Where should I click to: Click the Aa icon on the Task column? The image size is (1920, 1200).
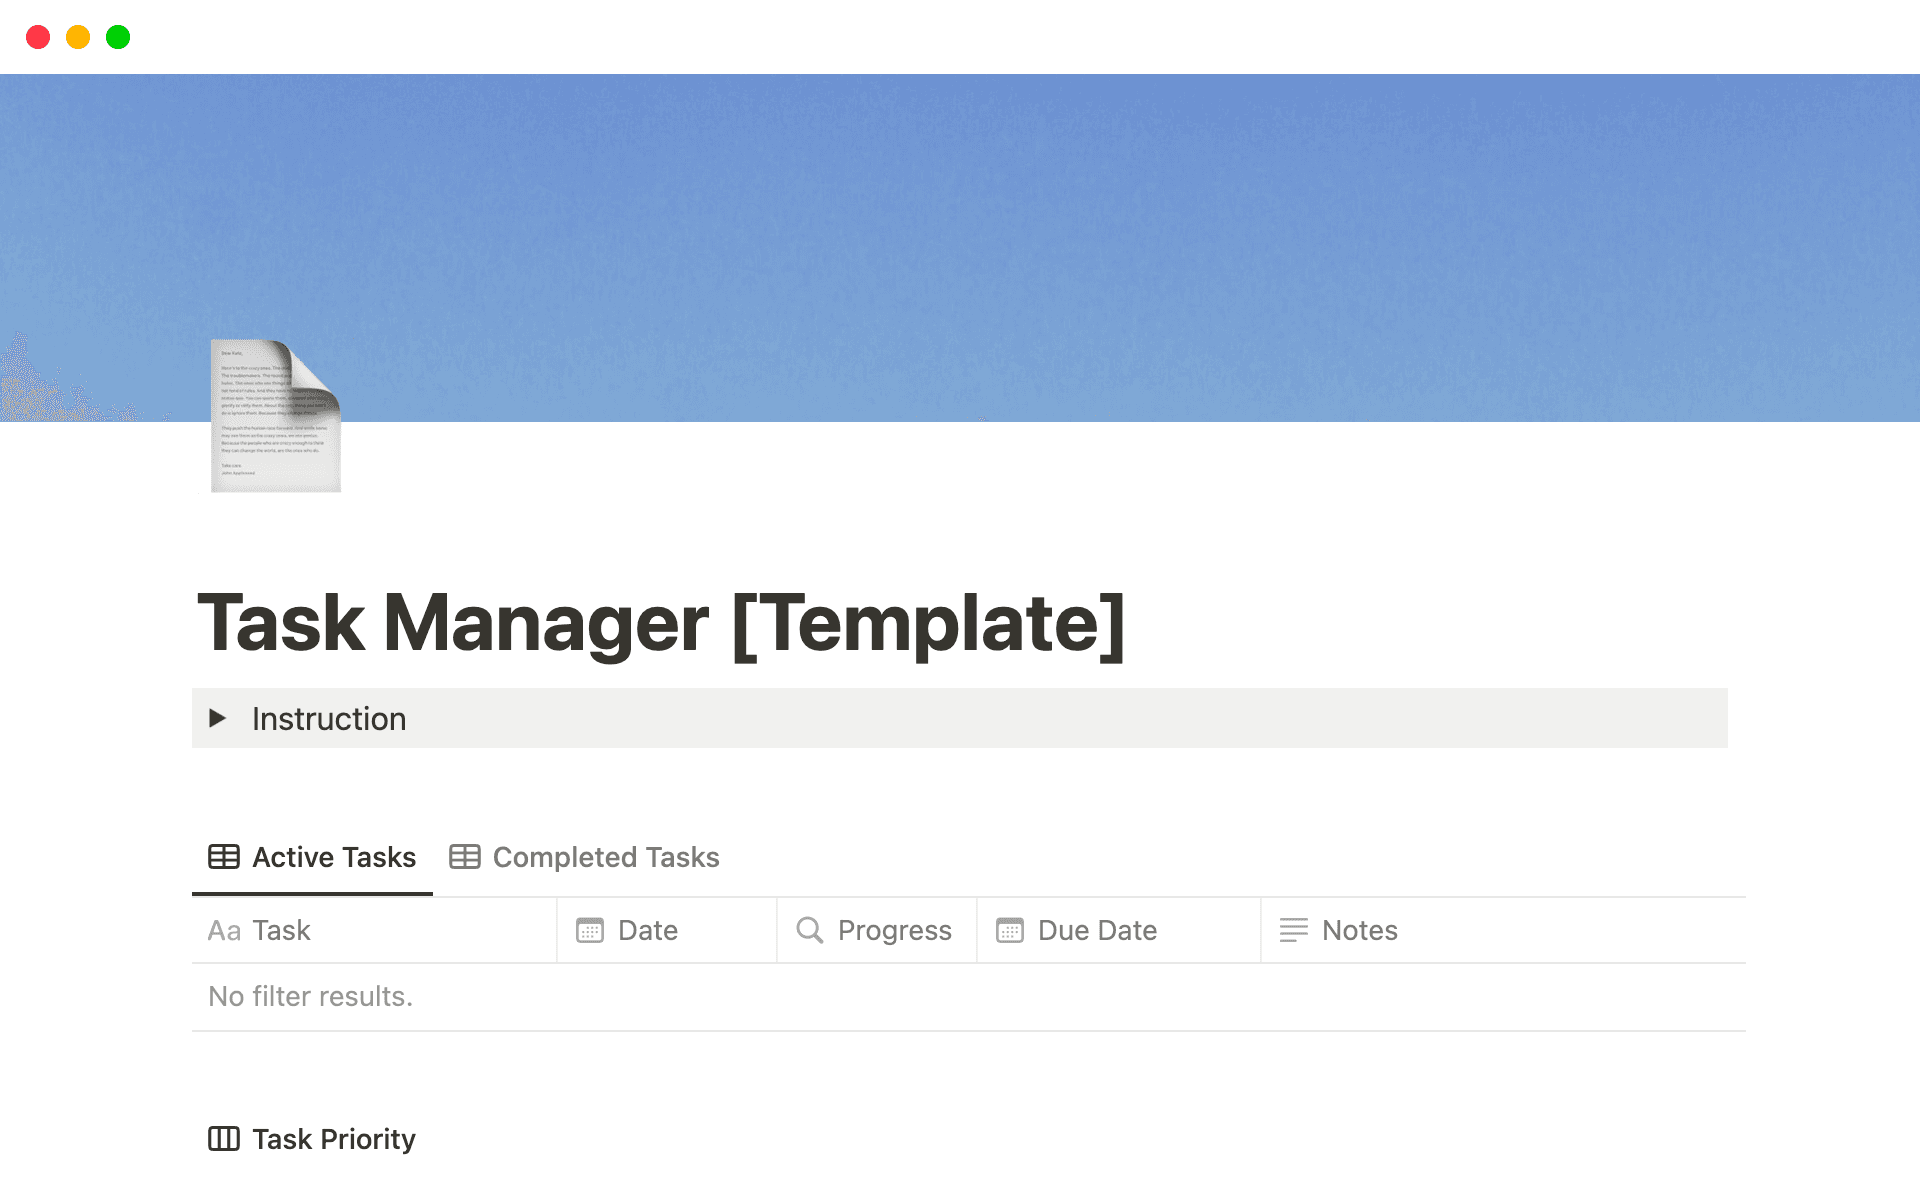click(x=224, y=930)
